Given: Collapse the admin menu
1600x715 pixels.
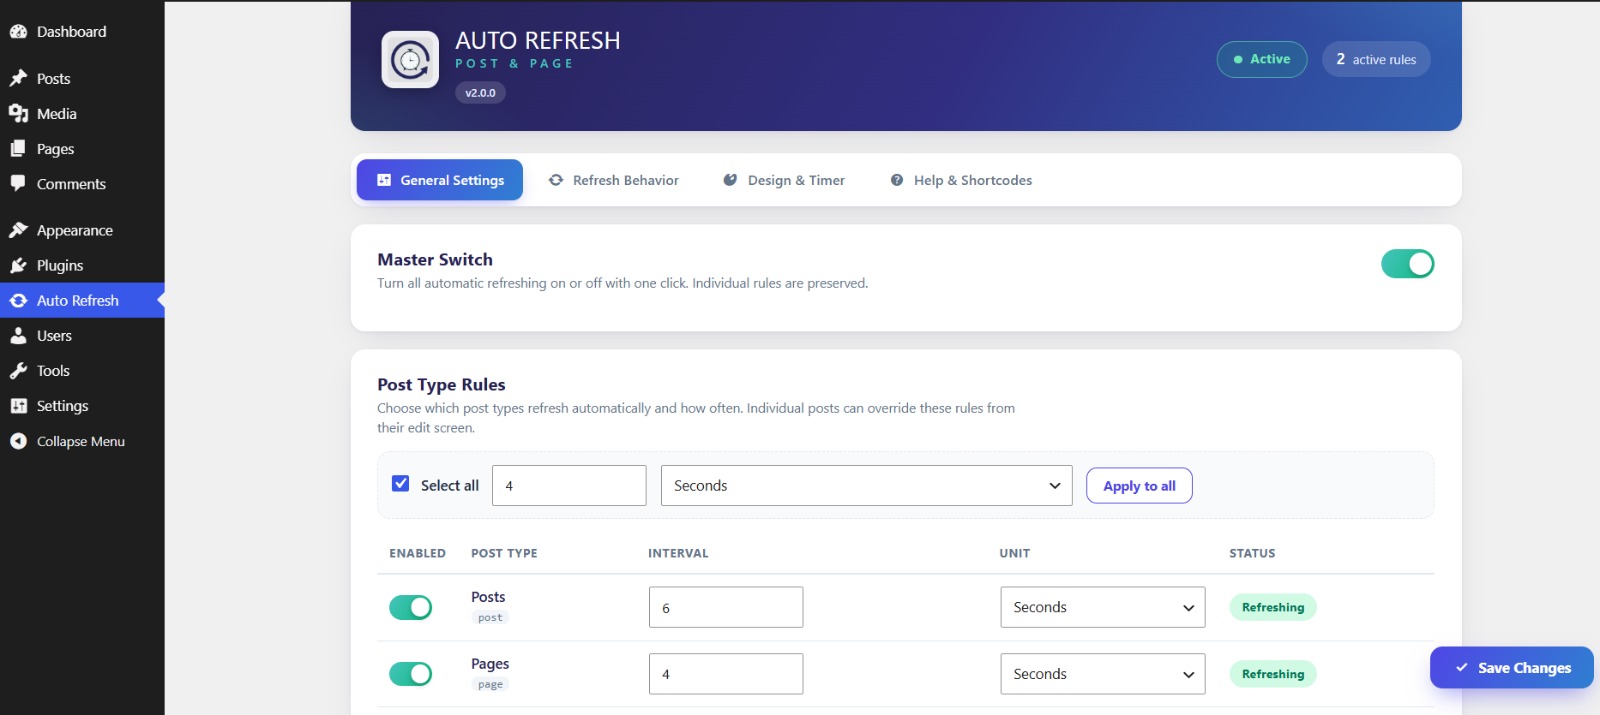Looking at the screenshot, I should point(67,441).
